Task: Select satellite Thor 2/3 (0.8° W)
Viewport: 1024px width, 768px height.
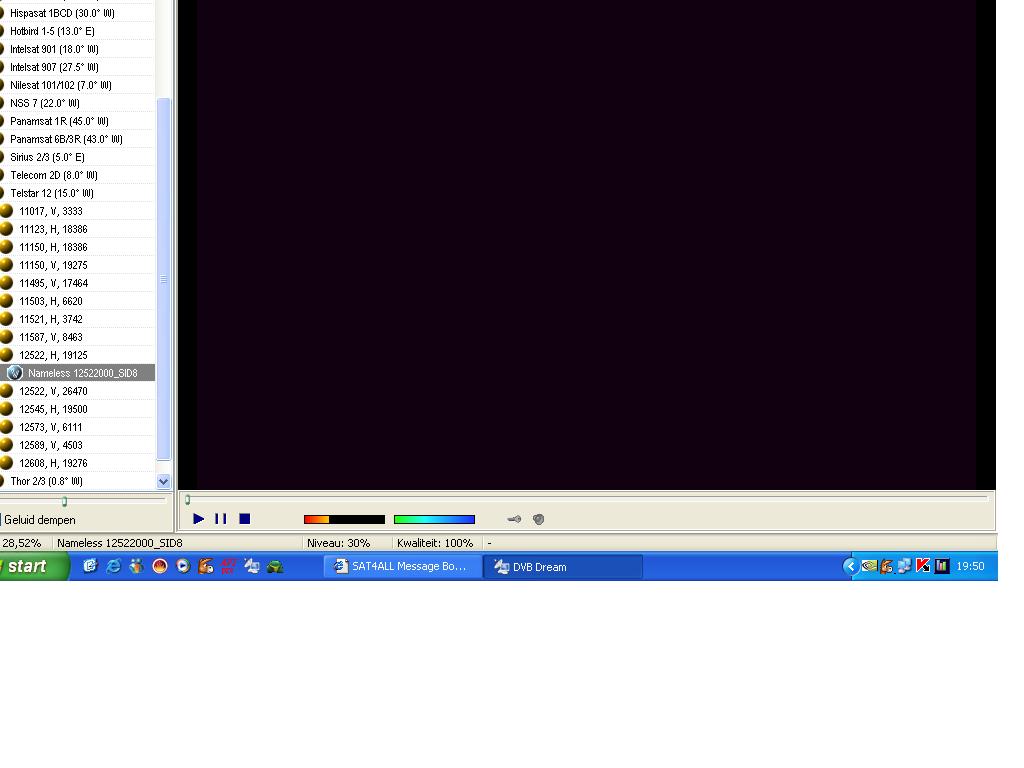Action: tap(46, 481)
